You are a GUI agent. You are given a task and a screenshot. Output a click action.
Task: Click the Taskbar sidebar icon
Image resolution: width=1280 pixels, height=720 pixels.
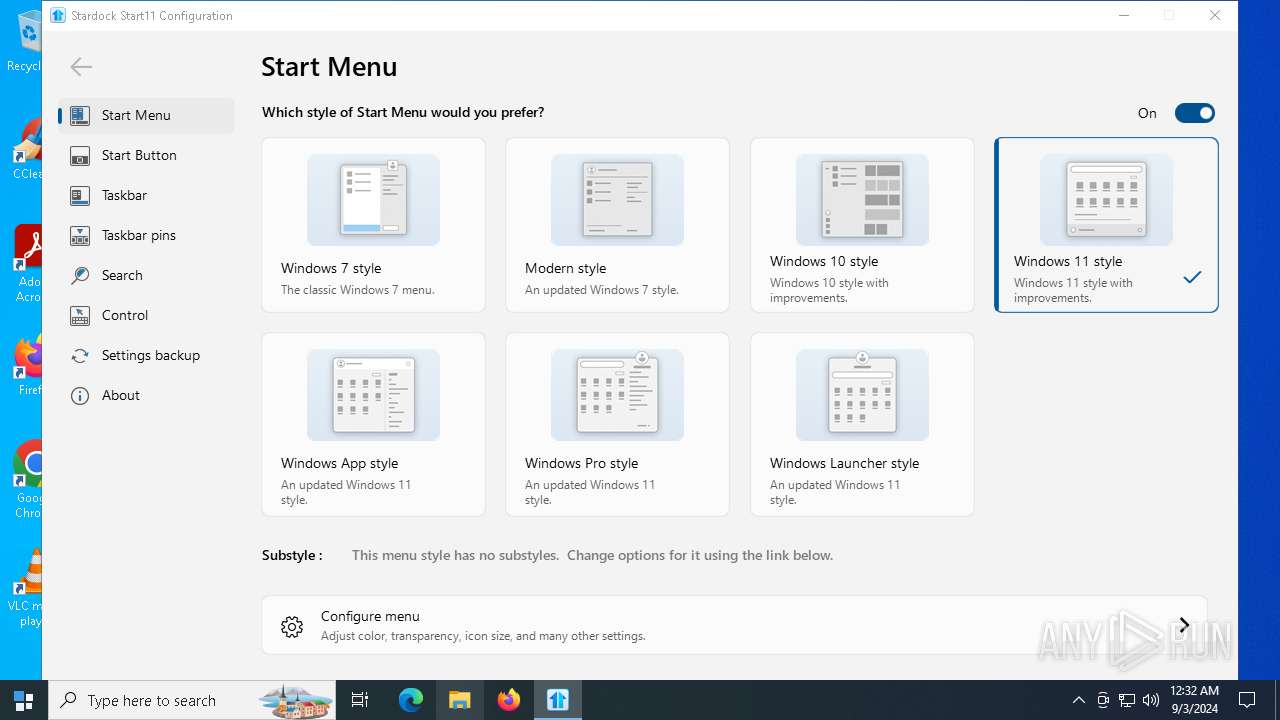pos(80,195)
